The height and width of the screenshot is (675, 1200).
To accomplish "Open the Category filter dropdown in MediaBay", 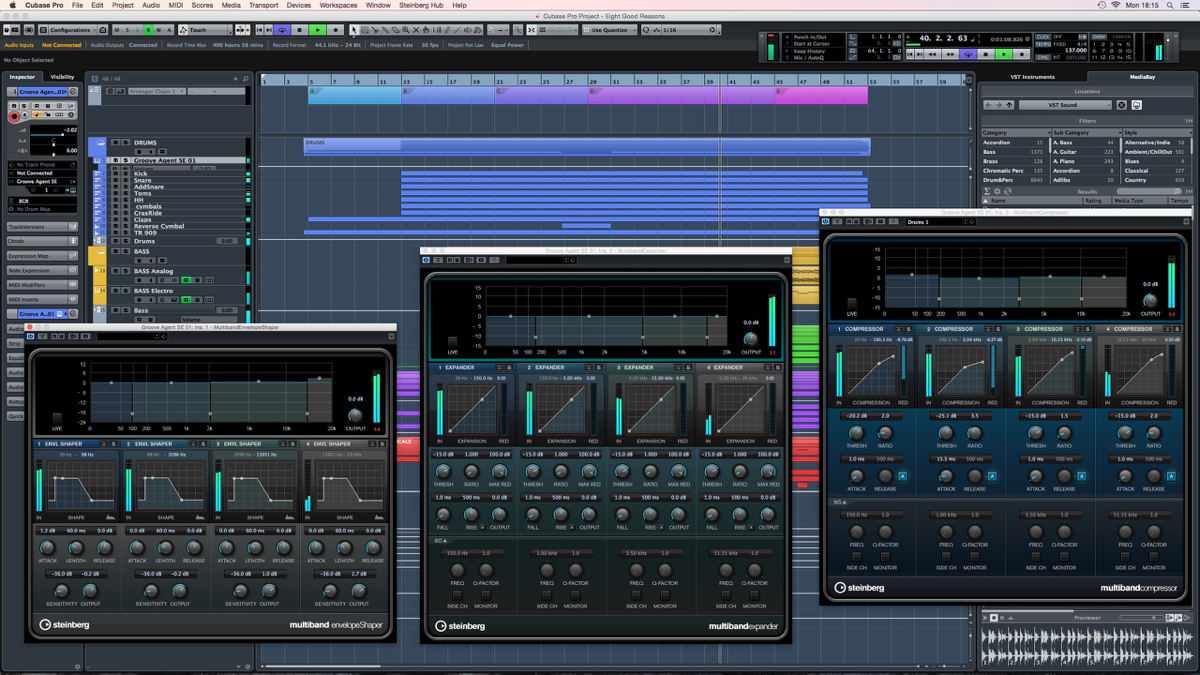I will [x=1049, y=133].
